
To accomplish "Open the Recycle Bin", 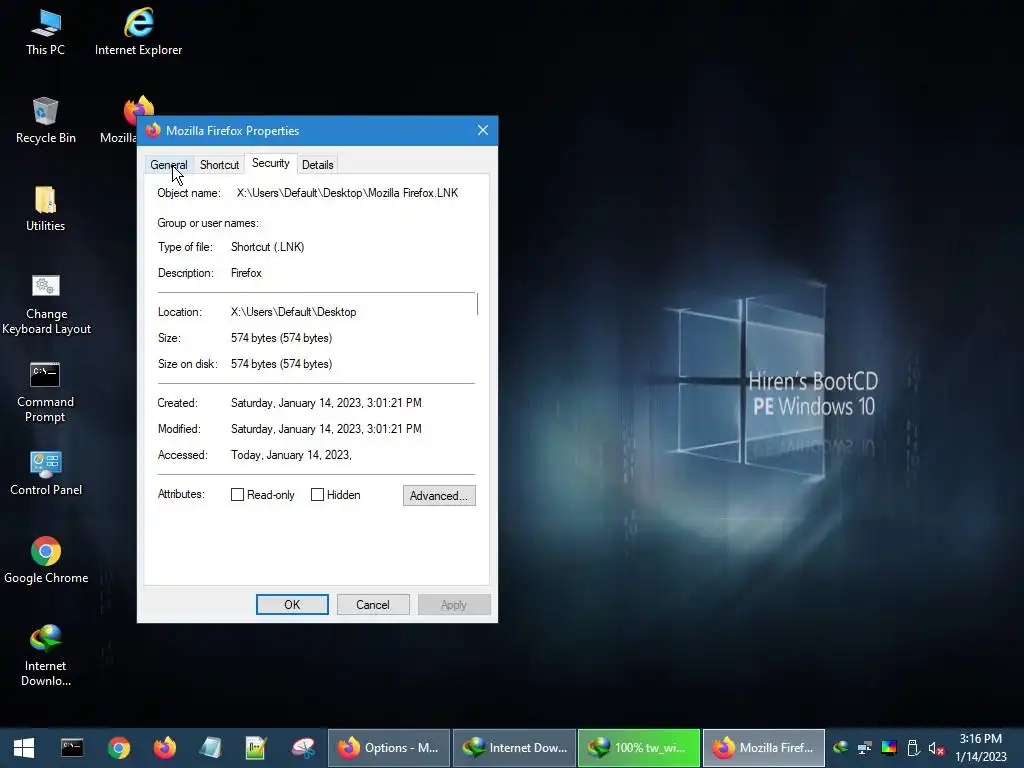I will pos(45,121).
